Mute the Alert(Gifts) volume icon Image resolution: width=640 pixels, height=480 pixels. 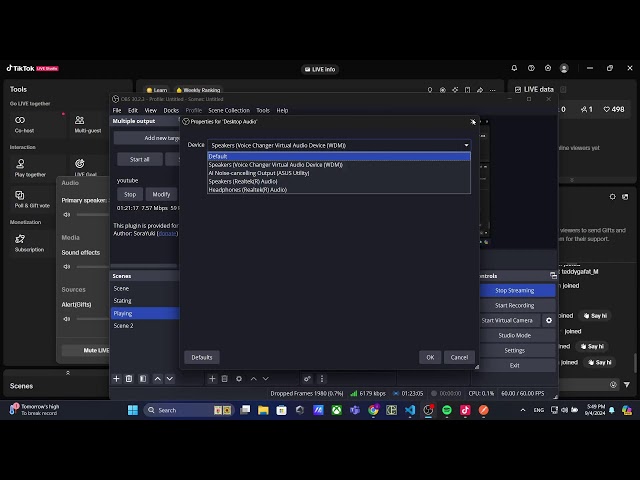[67, 319]
